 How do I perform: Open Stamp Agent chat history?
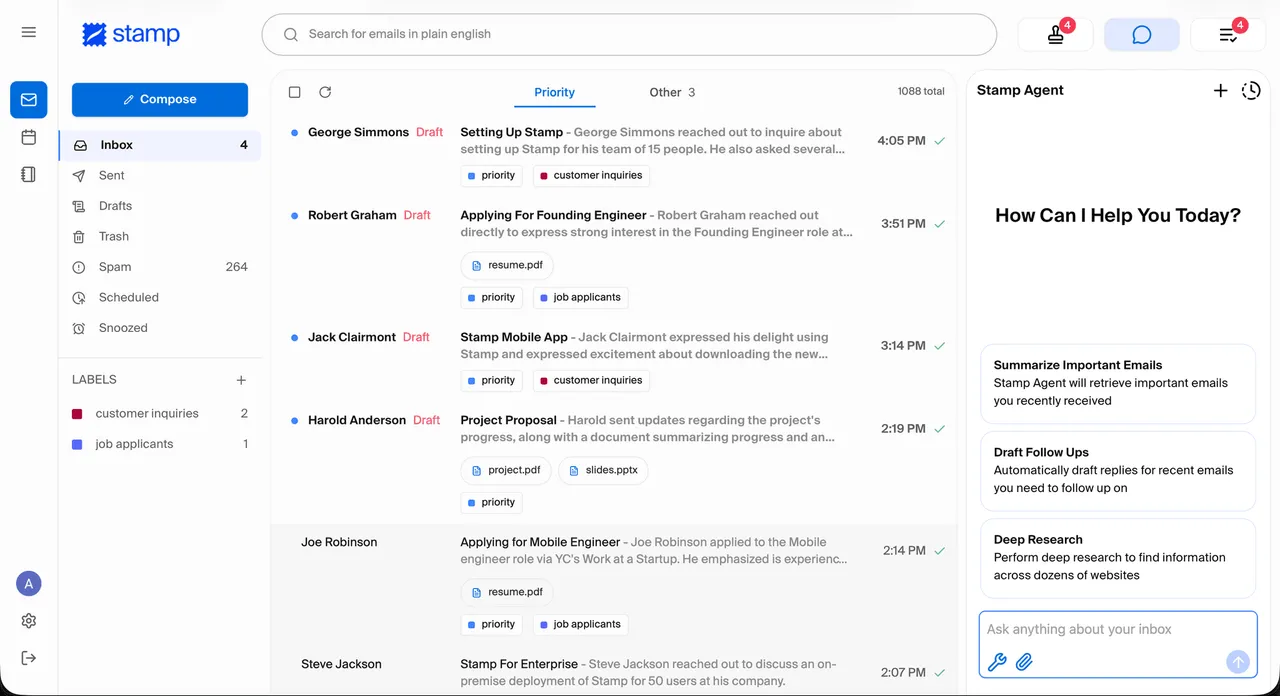tap(1251, 91)
